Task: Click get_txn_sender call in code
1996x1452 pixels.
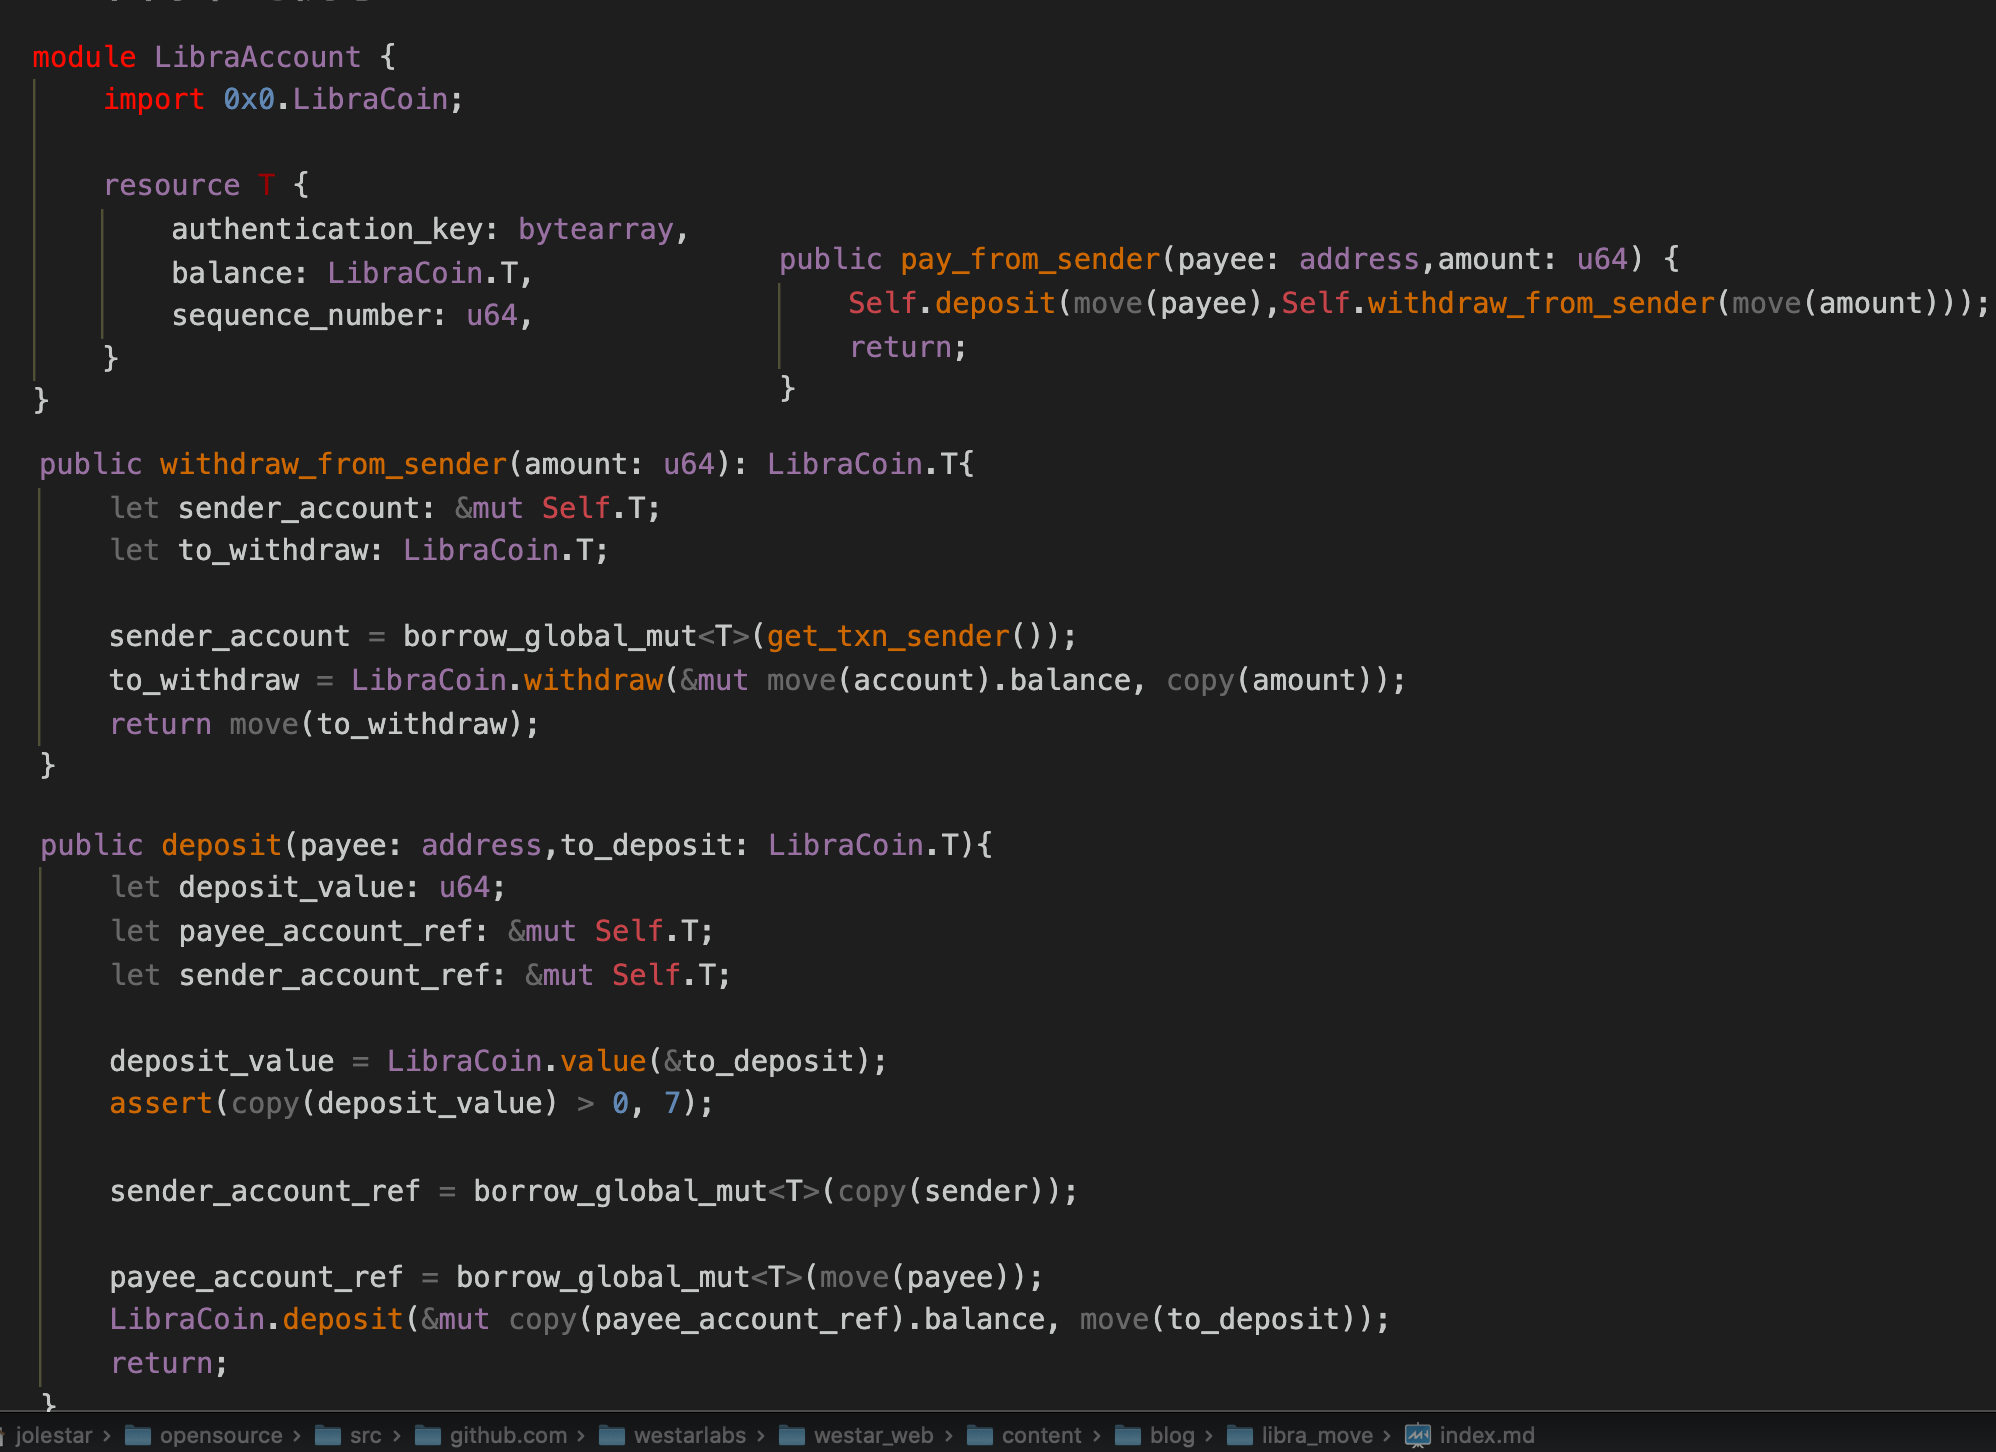Action: (888, 636)
